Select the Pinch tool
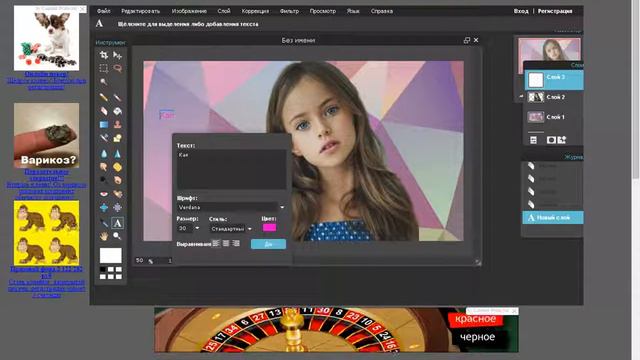Viewport: 640px width, 360px height. 118,207
